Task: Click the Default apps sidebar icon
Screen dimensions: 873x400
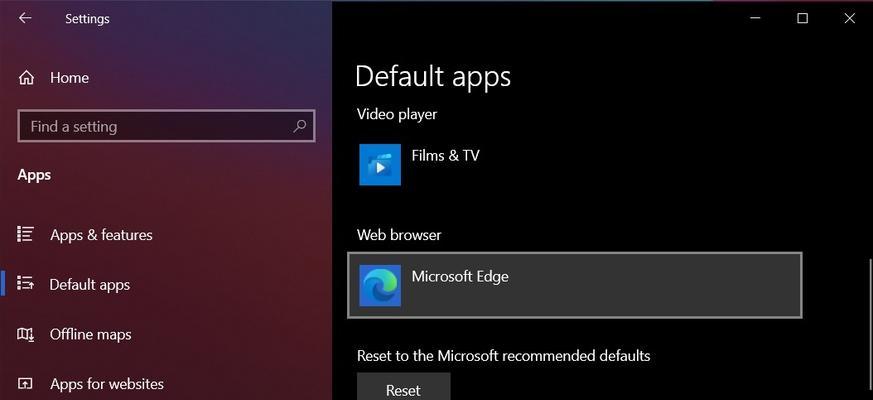Action: (26, 284)
